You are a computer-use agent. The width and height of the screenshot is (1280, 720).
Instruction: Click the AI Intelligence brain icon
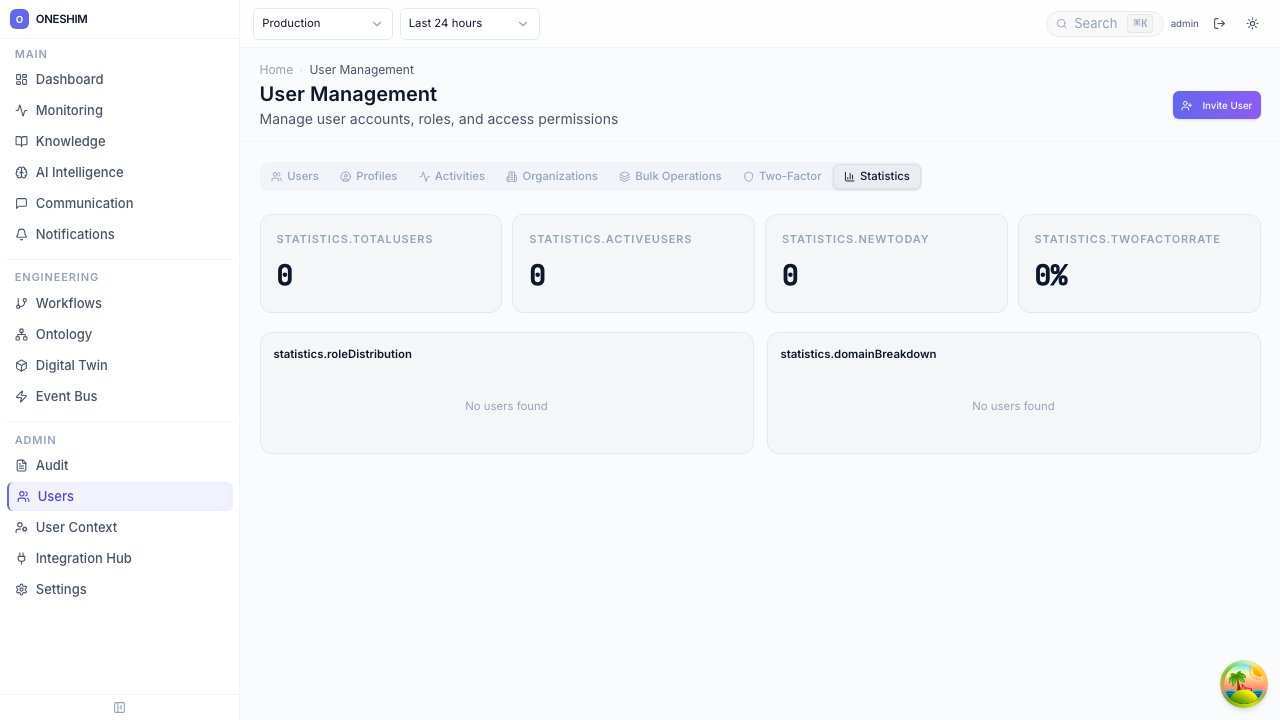click(21, 172)
